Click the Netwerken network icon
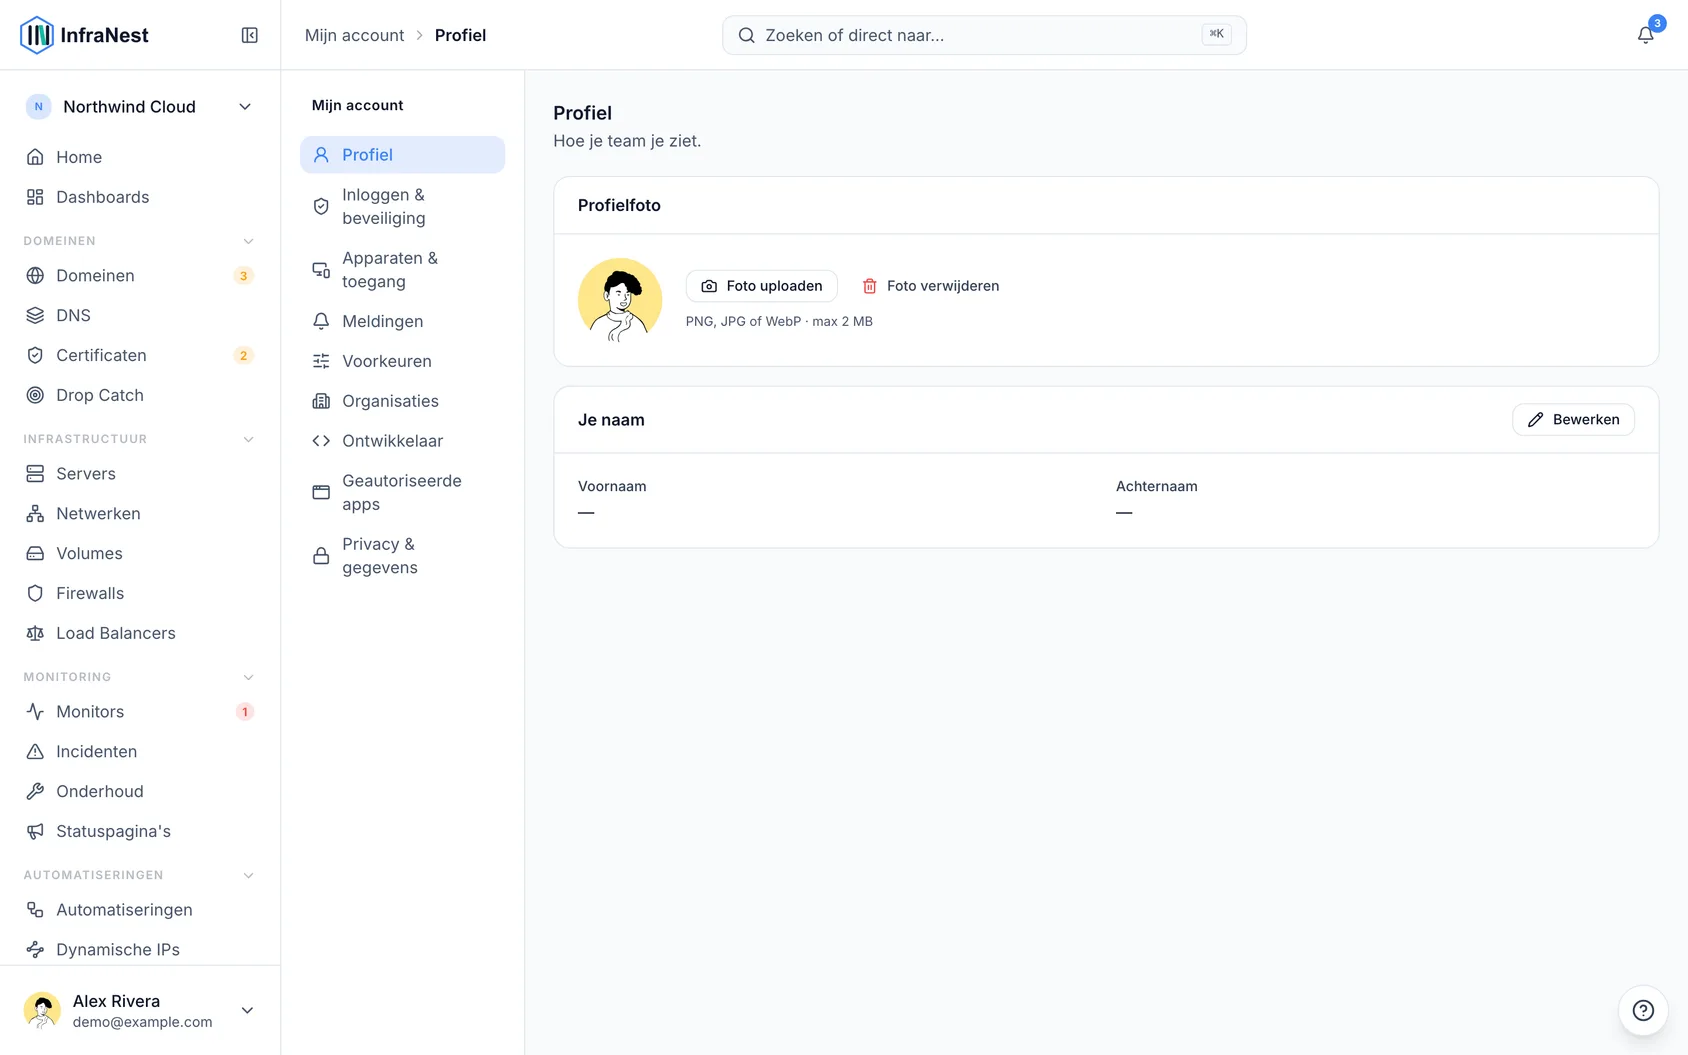The image size is (1688, 1055). pyautogui.click(x=35, y=513)
